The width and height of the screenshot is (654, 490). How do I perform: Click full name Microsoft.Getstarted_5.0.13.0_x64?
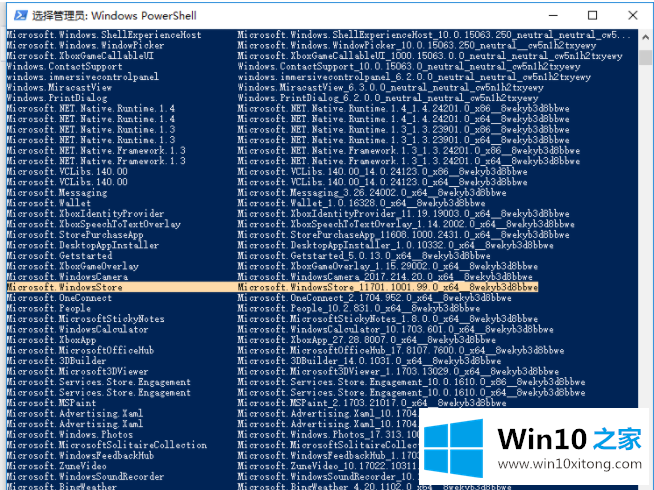[x=364, y=256]
